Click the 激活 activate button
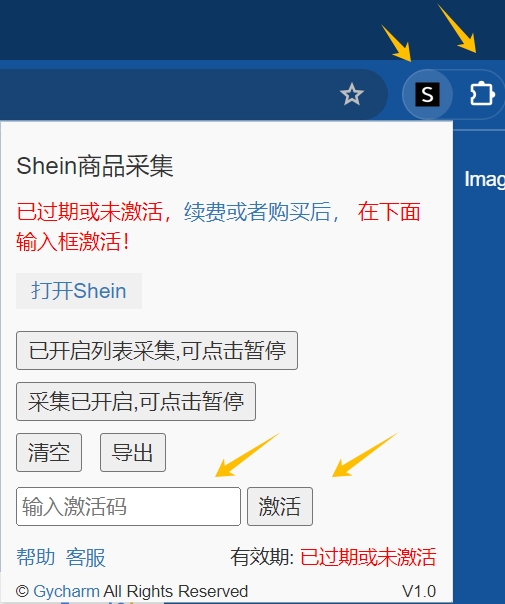This screenshot has width=505, height=604. click(x=280, y=506)
